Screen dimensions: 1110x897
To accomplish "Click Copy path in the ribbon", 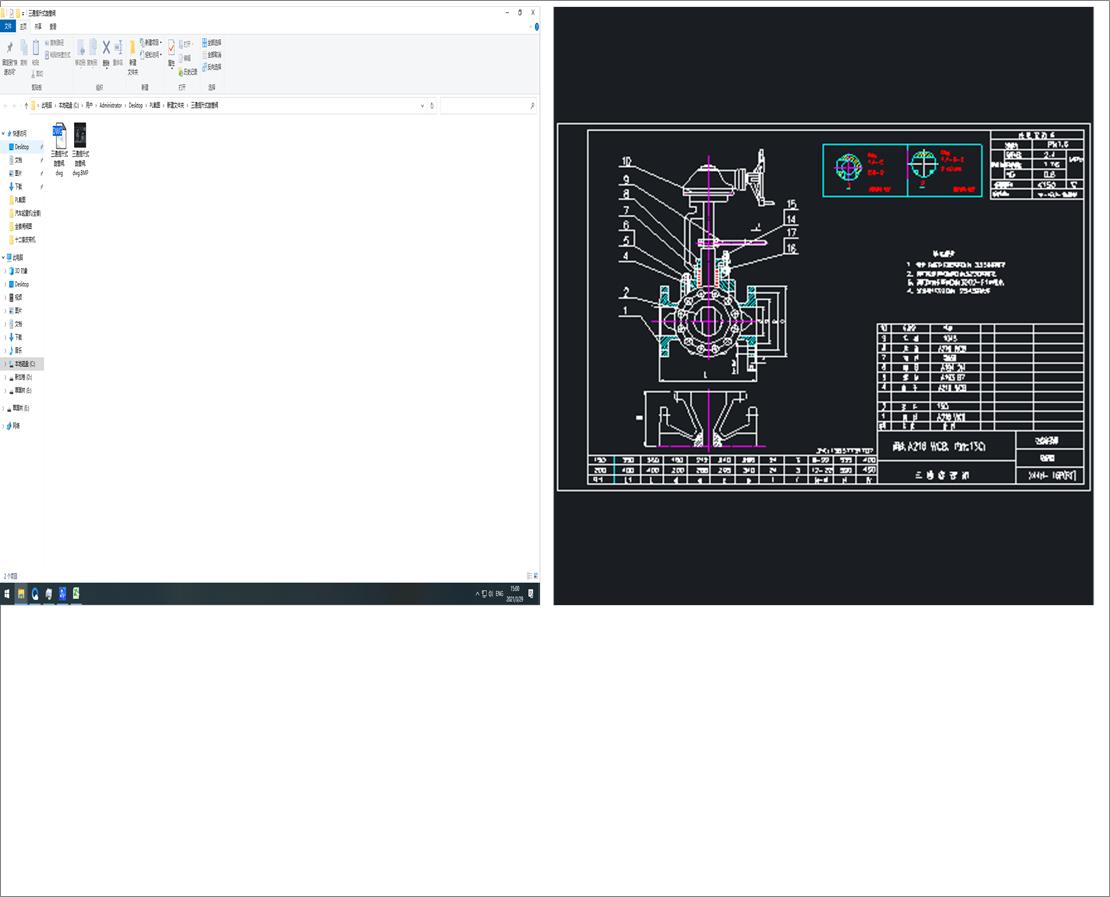I will click(55, 42).
